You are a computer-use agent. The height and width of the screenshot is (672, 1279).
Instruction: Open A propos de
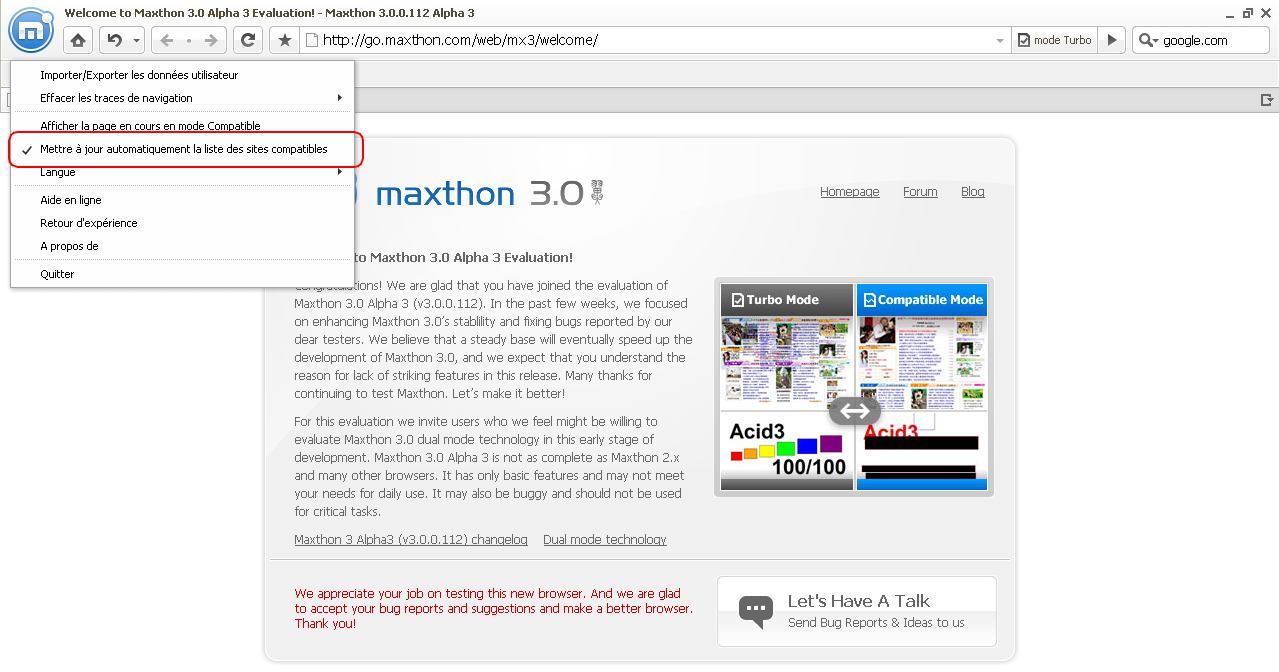point(182,246)
